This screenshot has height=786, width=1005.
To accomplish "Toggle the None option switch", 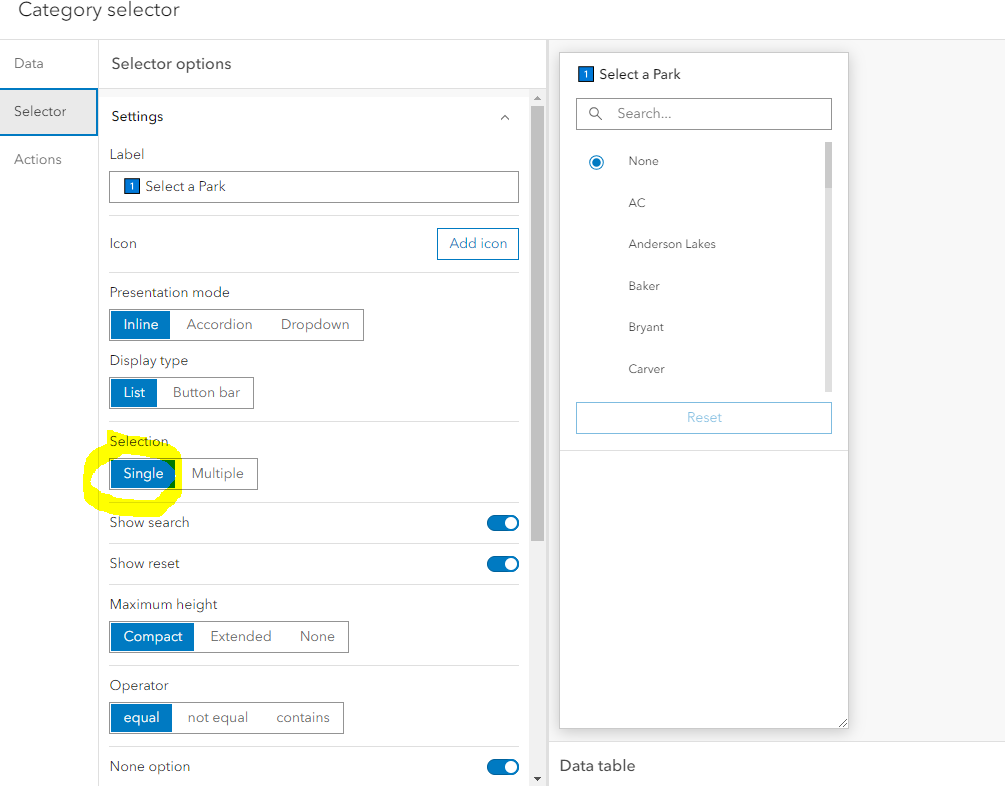I will 503,766.
